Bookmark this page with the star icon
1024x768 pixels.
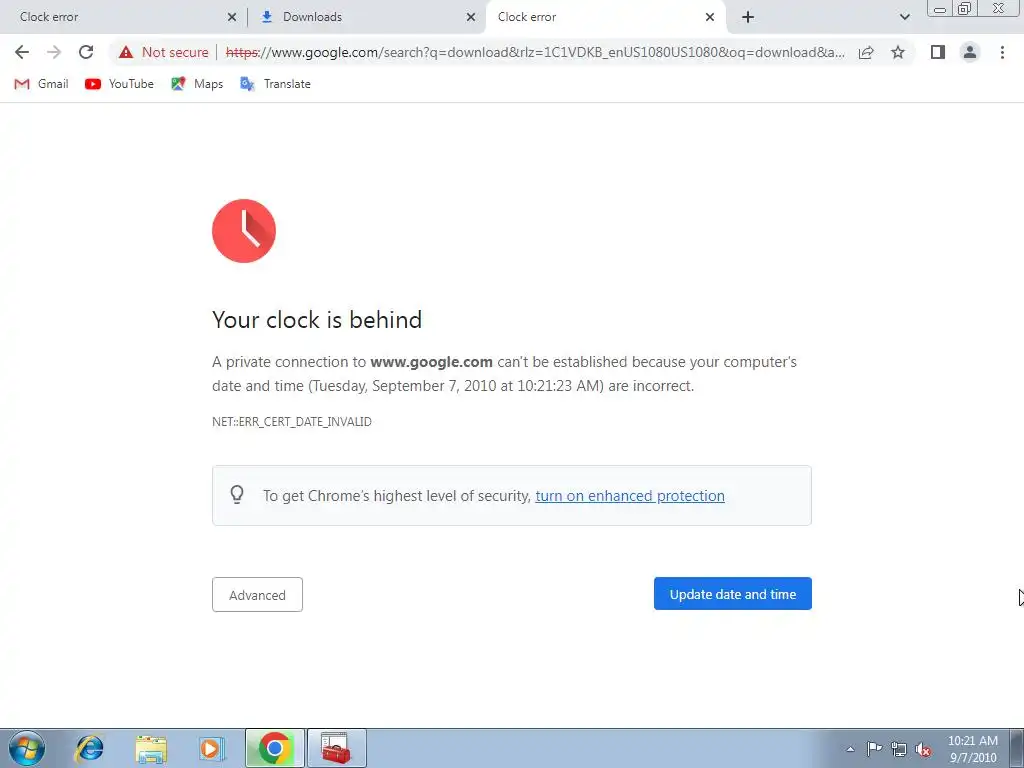pos(898,52)
